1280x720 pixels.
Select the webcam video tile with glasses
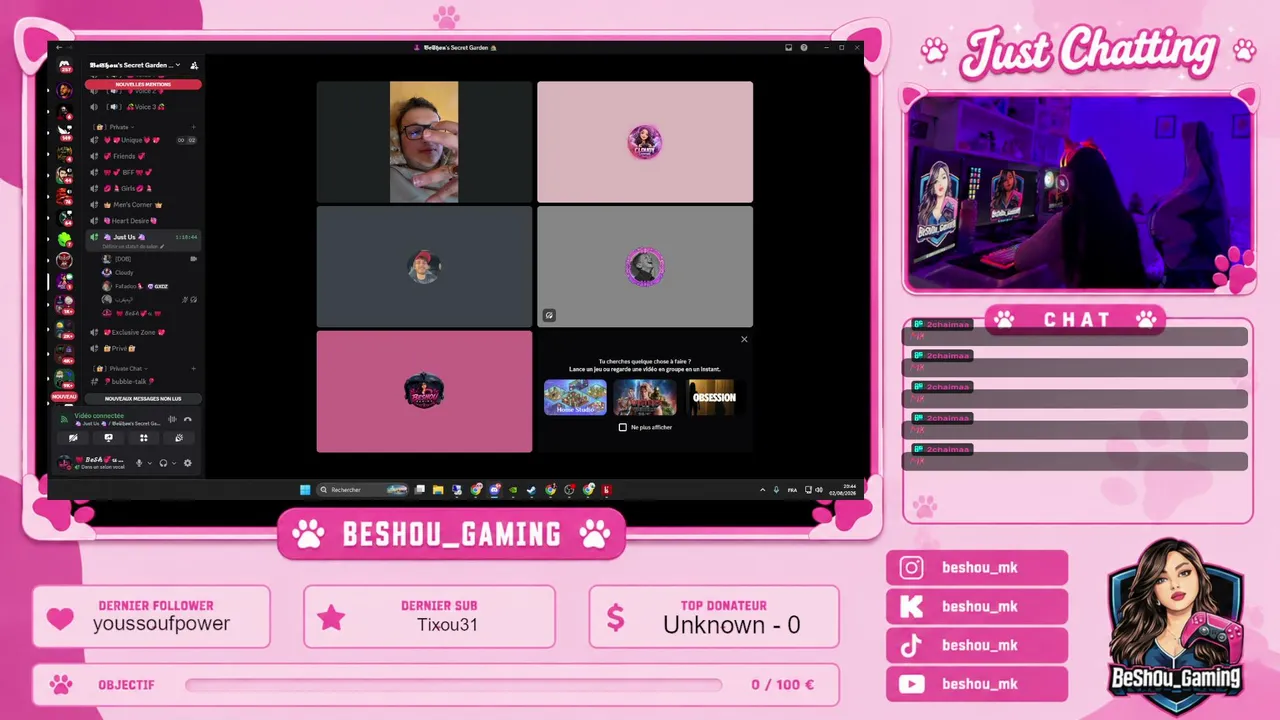pos(424,142)
